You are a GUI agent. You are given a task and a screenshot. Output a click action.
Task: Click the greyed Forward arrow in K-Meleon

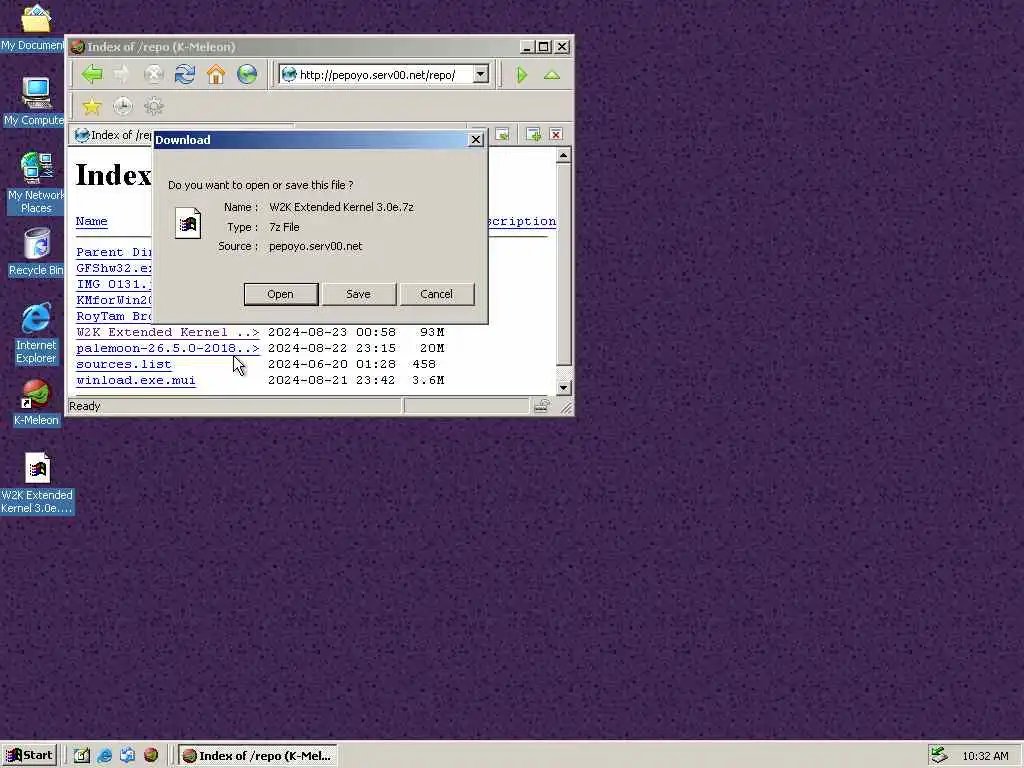point(122,74)
